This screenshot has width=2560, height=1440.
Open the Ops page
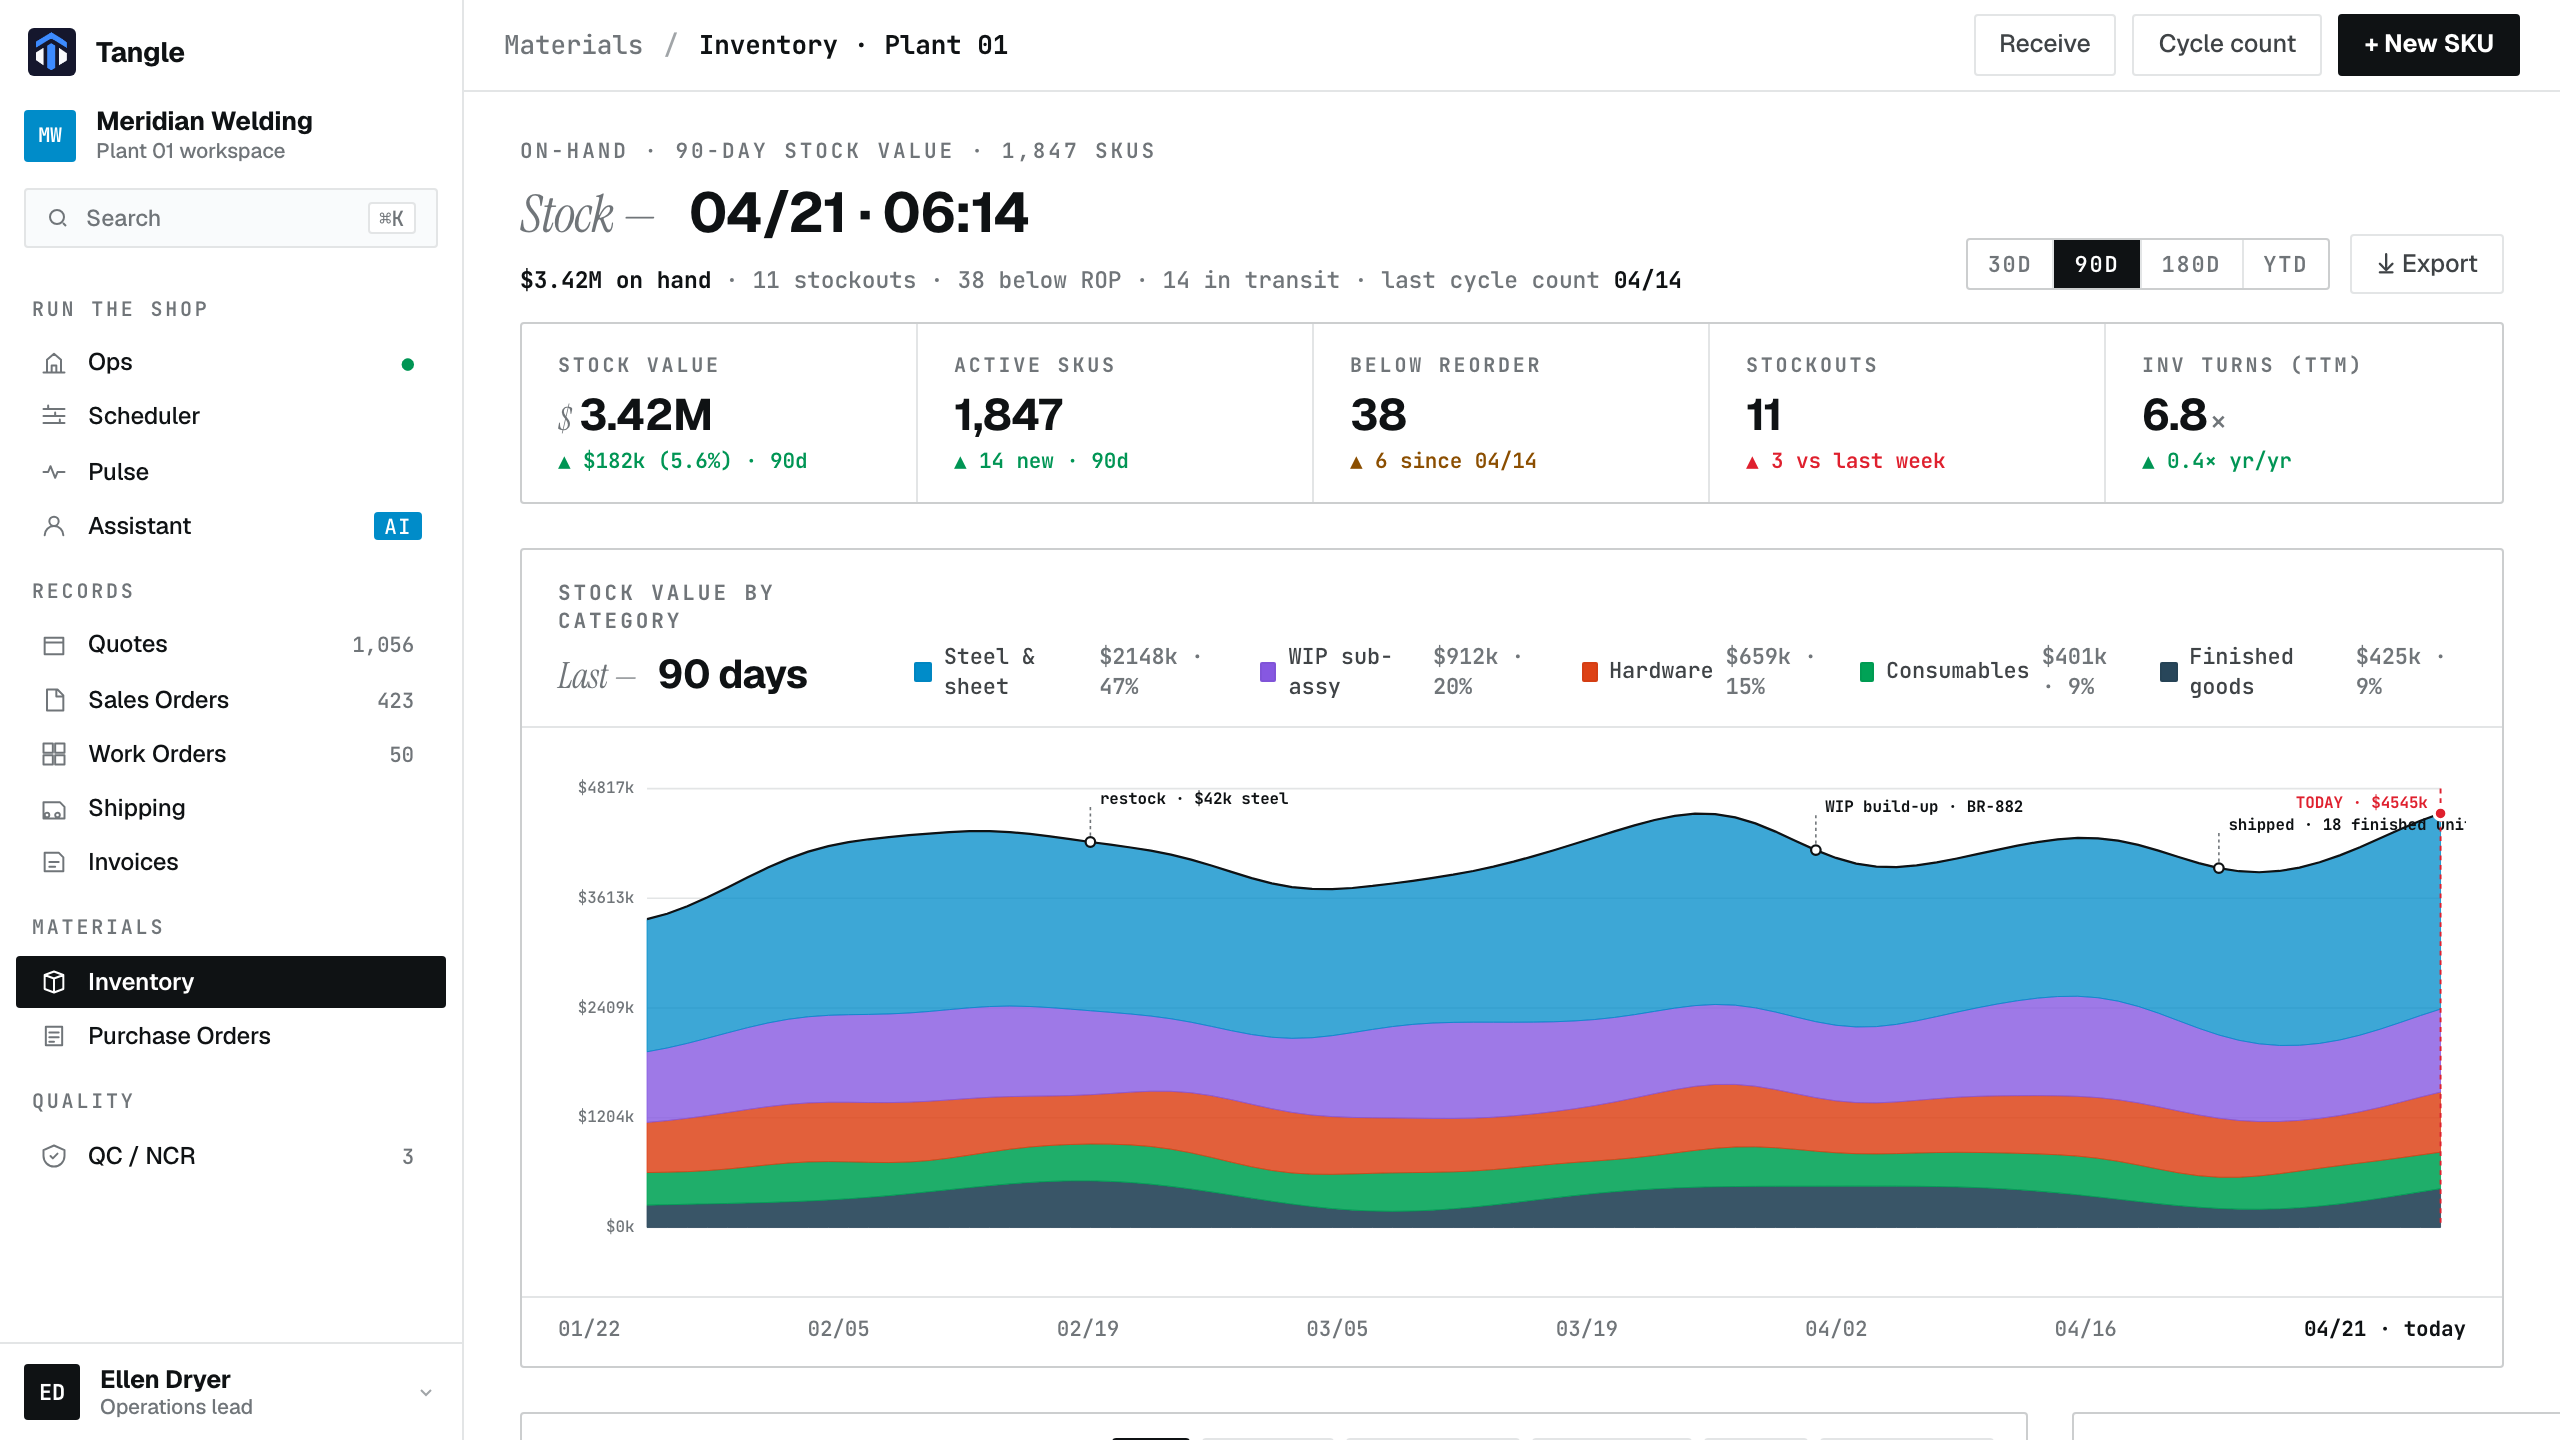click(231, 362)
